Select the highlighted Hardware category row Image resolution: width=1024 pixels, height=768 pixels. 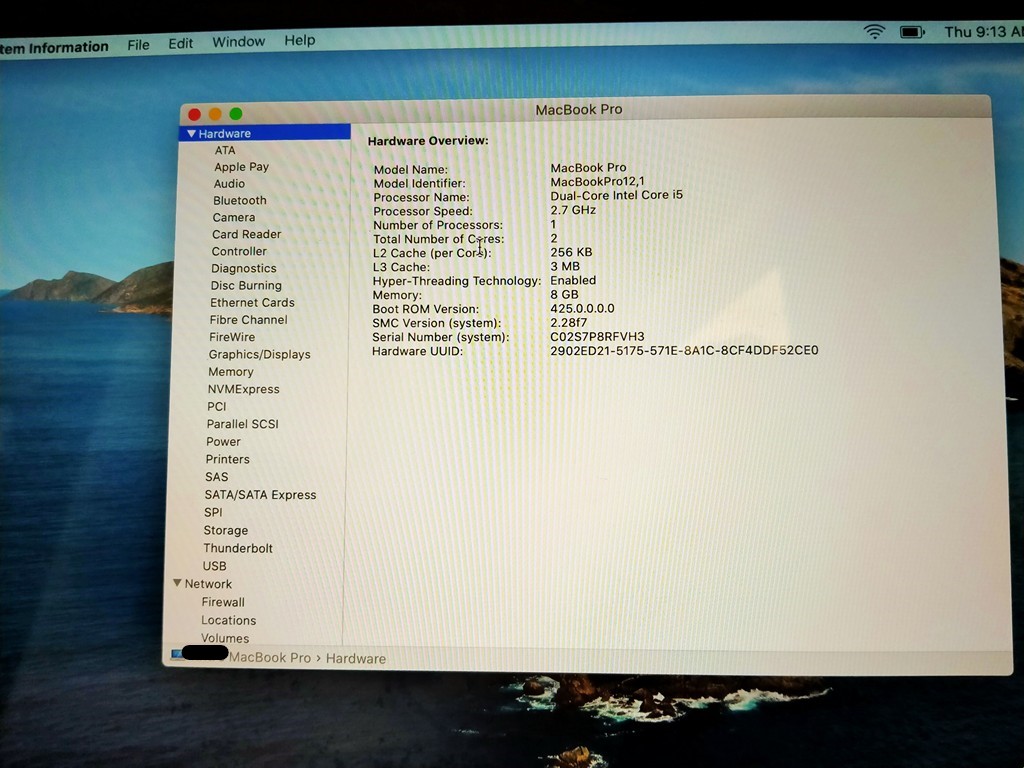tap(264, 133)
